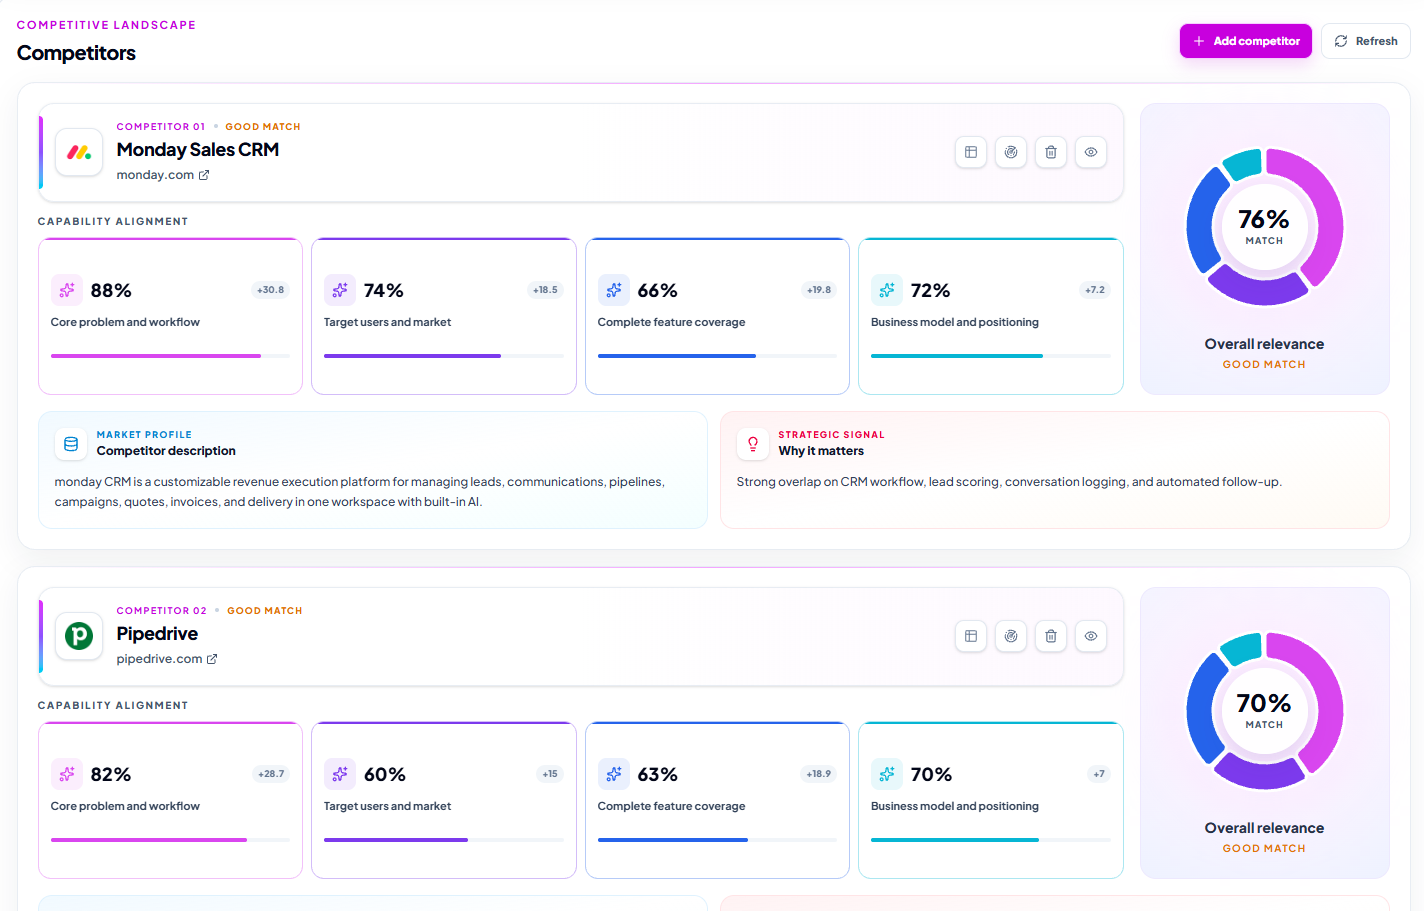Click the Add competitor button
This screenshot has width=1424, height=911.
[x=1245, y=41]
